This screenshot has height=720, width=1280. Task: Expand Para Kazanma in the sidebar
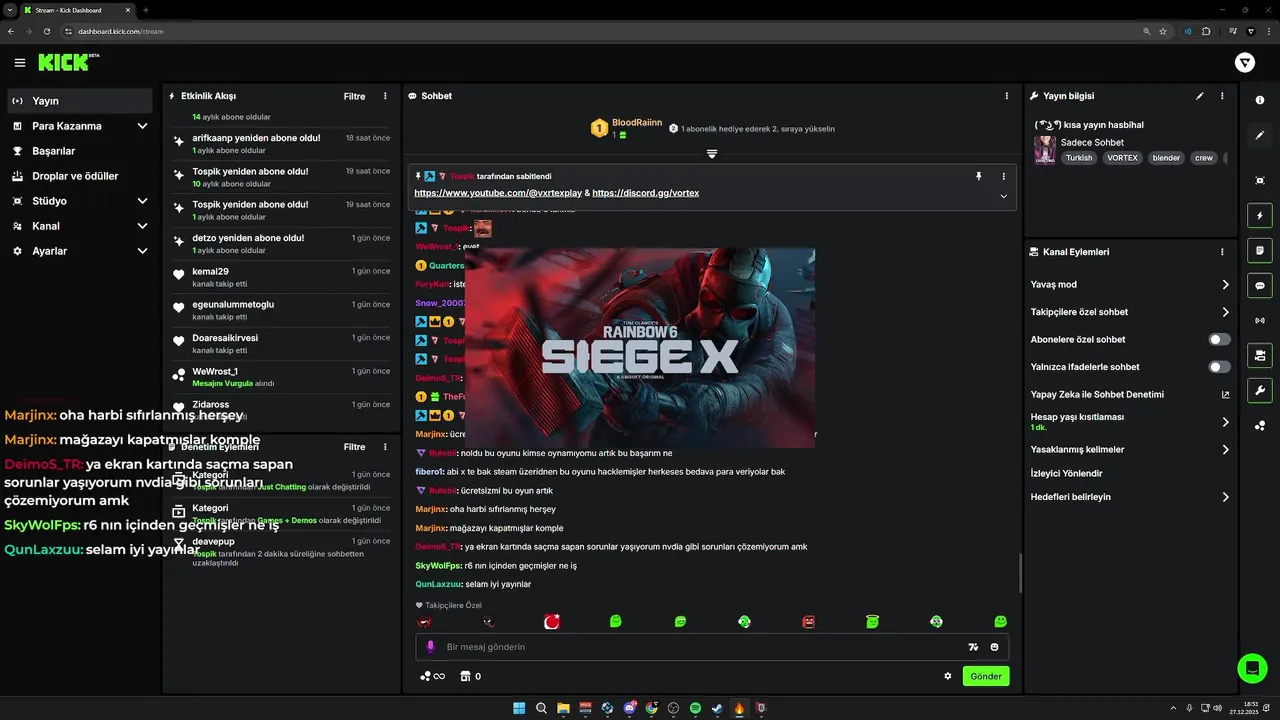pyautogui.click(x=142, y=126)
